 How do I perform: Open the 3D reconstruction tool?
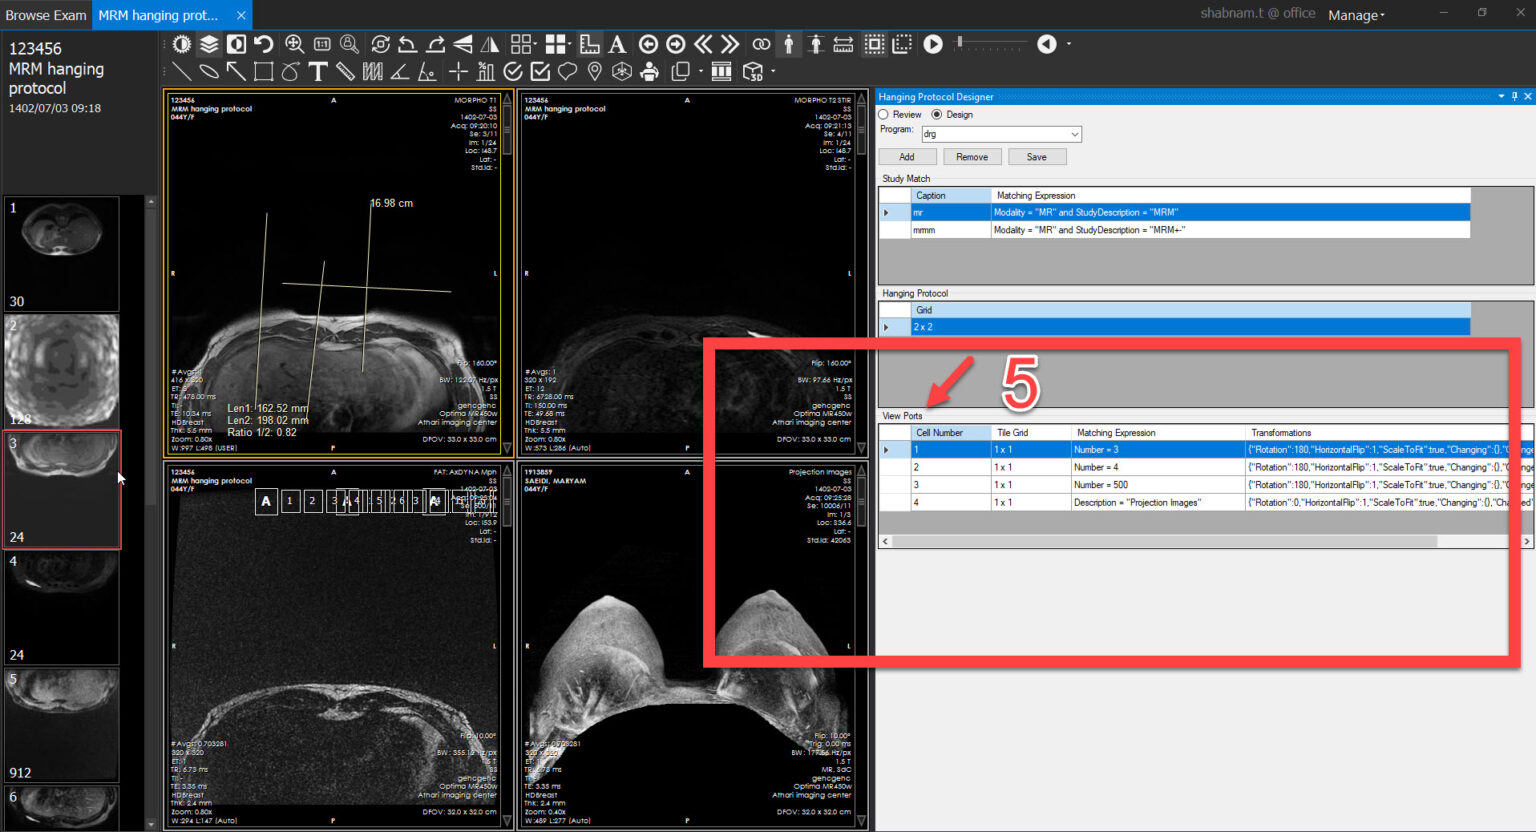pyautogui.click(x=751, y=71)
